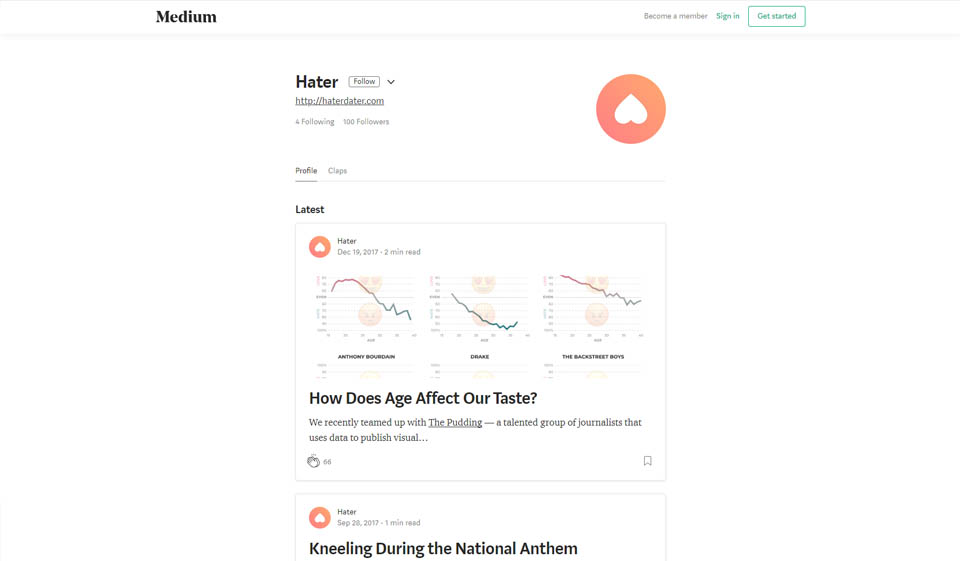Click author avatar on the Dec 19 post

320,246
